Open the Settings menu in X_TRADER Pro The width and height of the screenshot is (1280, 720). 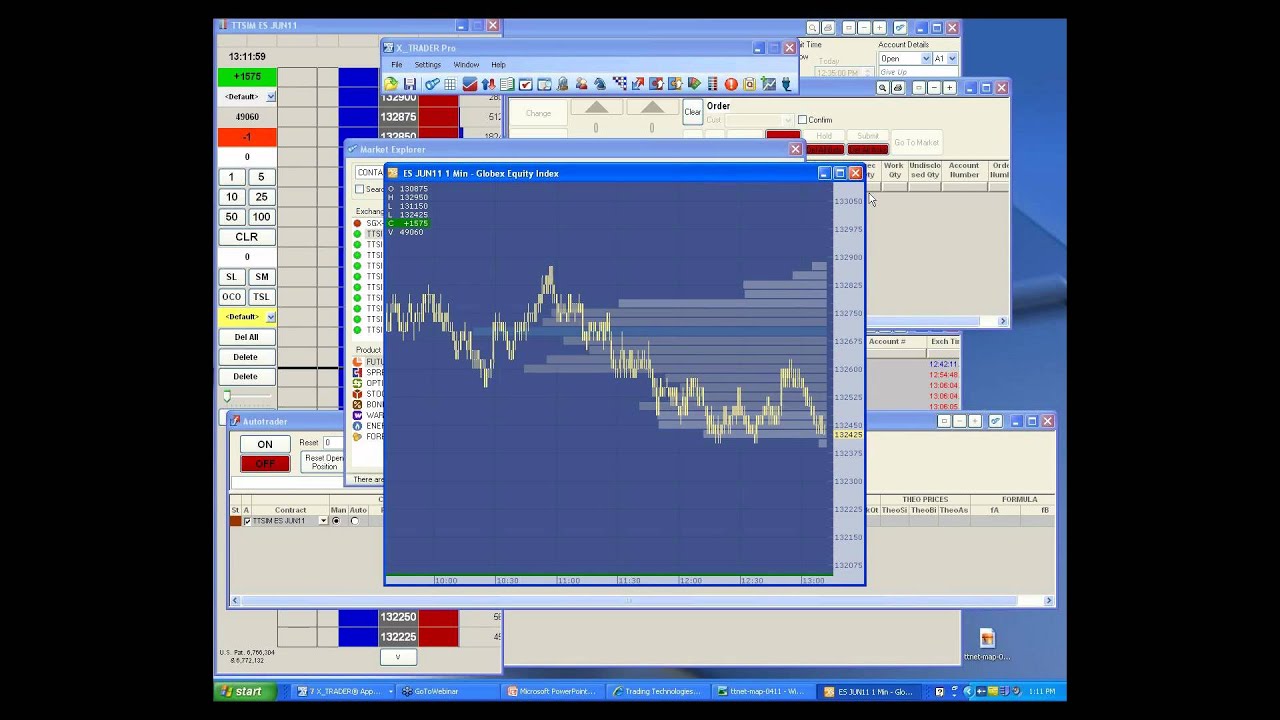coord(427,65)
